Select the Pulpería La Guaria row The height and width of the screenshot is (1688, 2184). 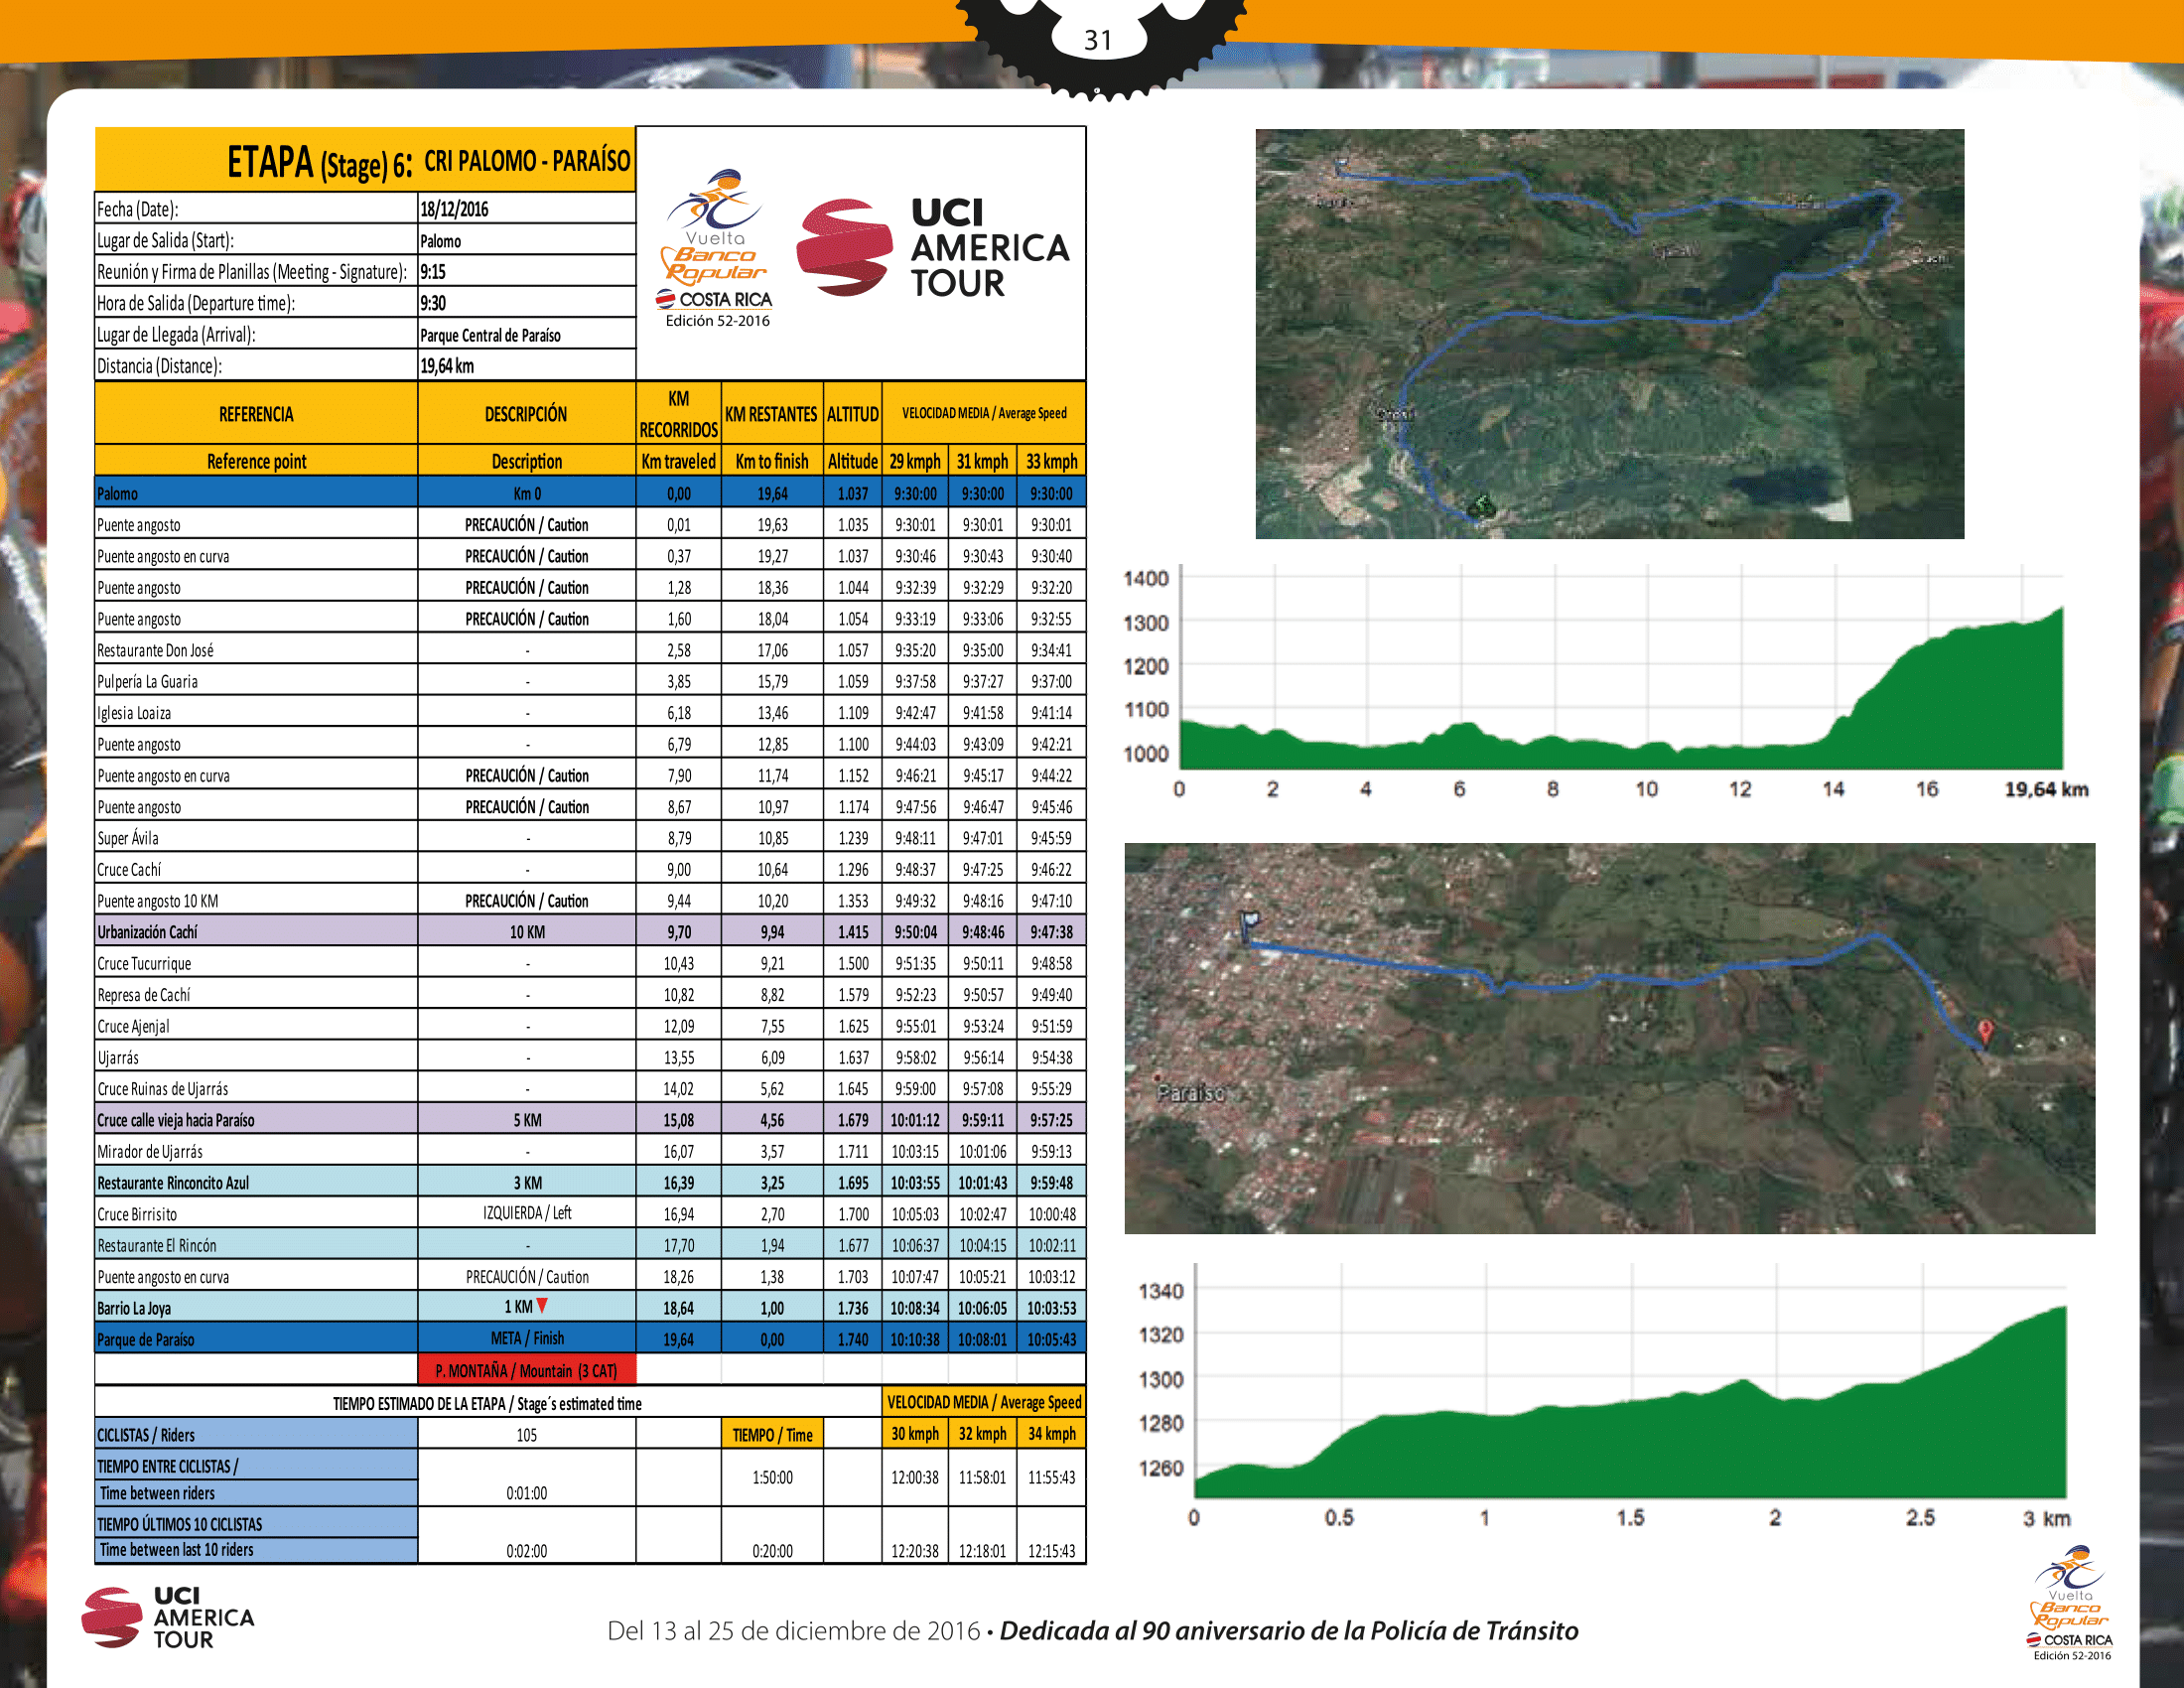pos(590,681)
